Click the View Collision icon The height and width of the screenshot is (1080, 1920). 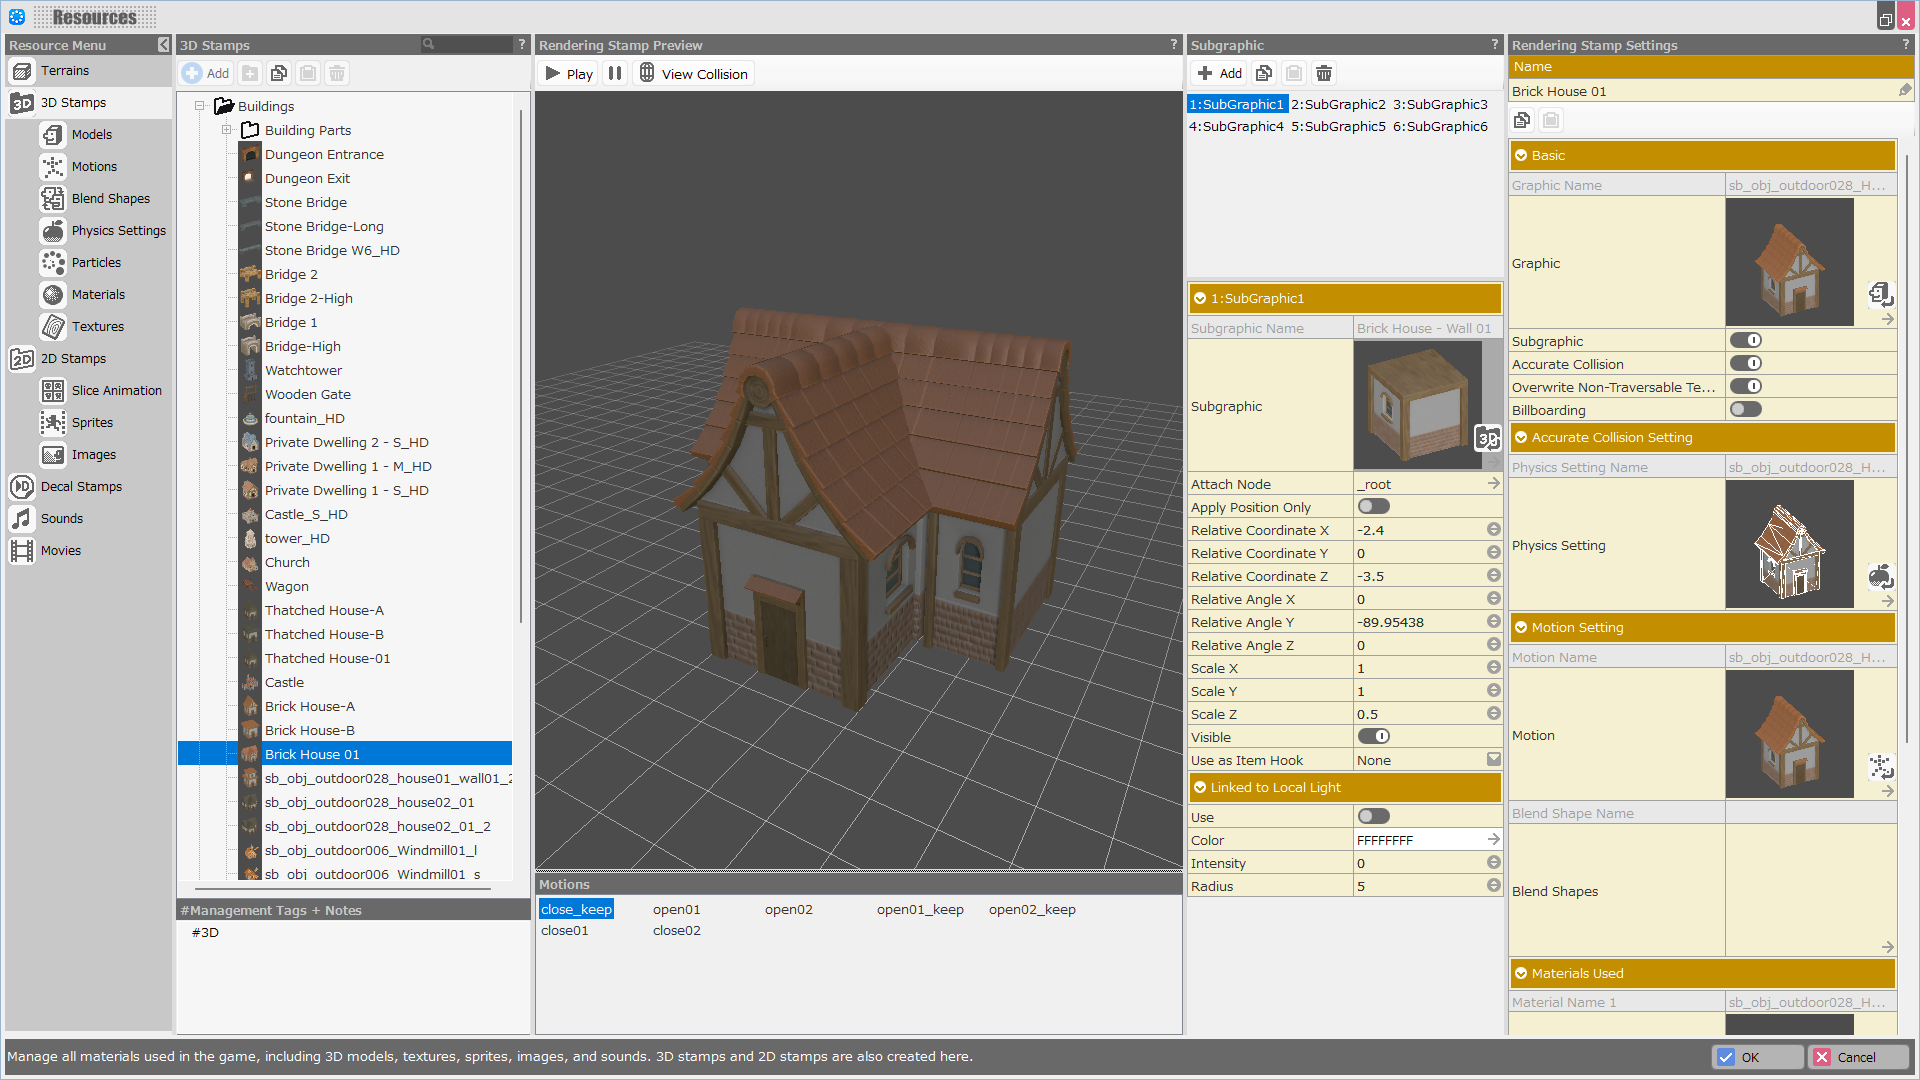tap(647, 73)
